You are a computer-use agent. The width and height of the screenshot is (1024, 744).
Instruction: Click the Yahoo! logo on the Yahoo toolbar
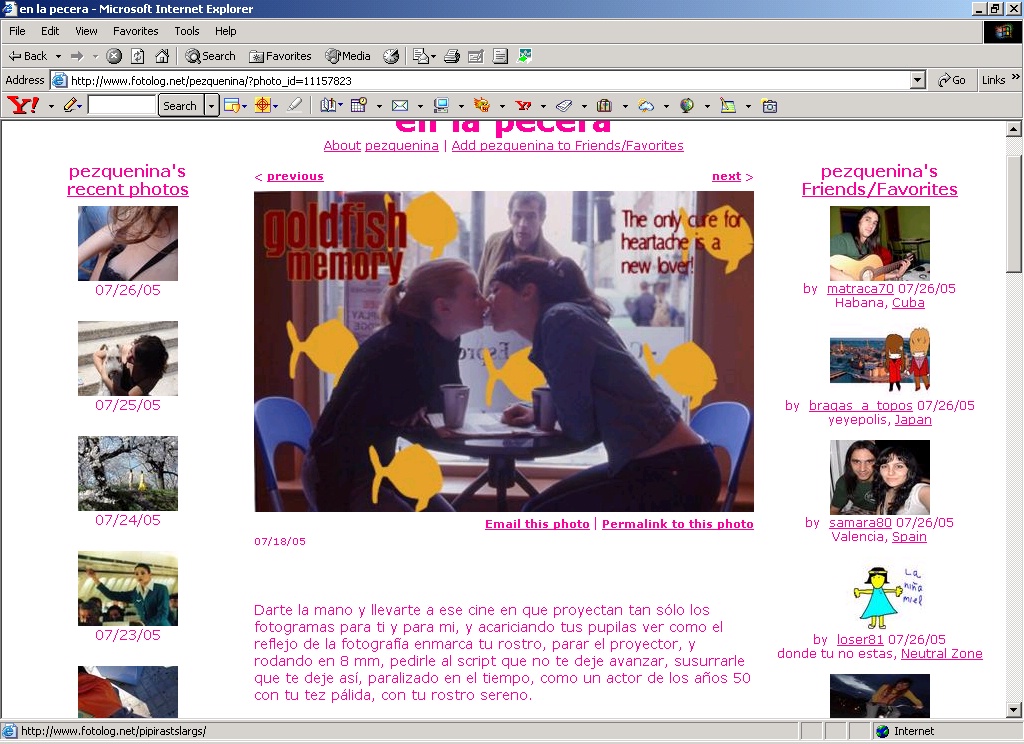(22, 105)
